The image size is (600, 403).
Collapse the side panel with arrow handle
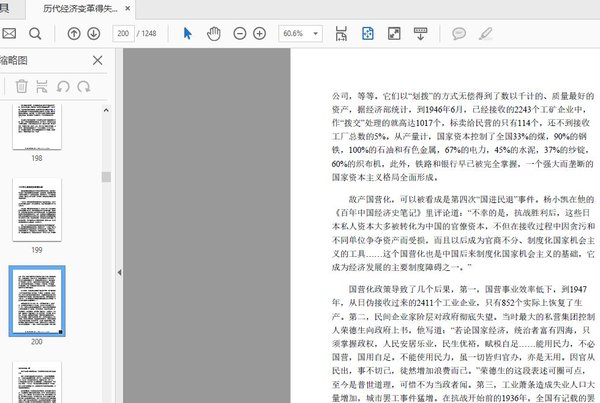[119, 272]
